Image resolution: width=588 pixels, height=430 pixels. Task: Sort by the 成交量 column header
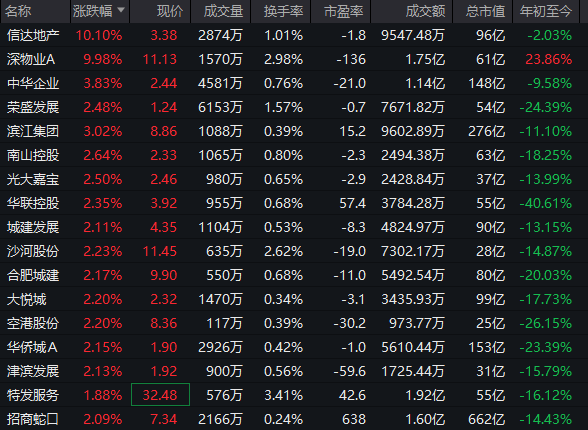(224, 12)
